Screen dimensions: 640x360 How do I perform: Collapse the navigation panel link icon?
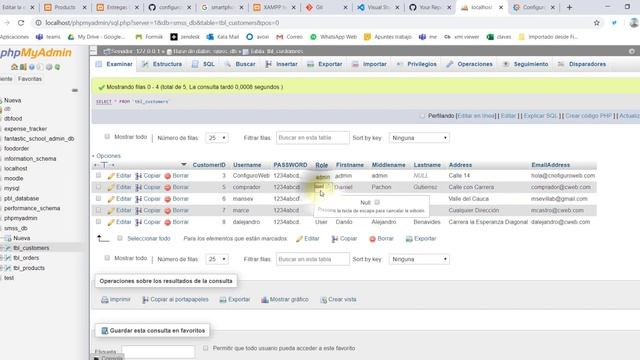coord(75,90)
